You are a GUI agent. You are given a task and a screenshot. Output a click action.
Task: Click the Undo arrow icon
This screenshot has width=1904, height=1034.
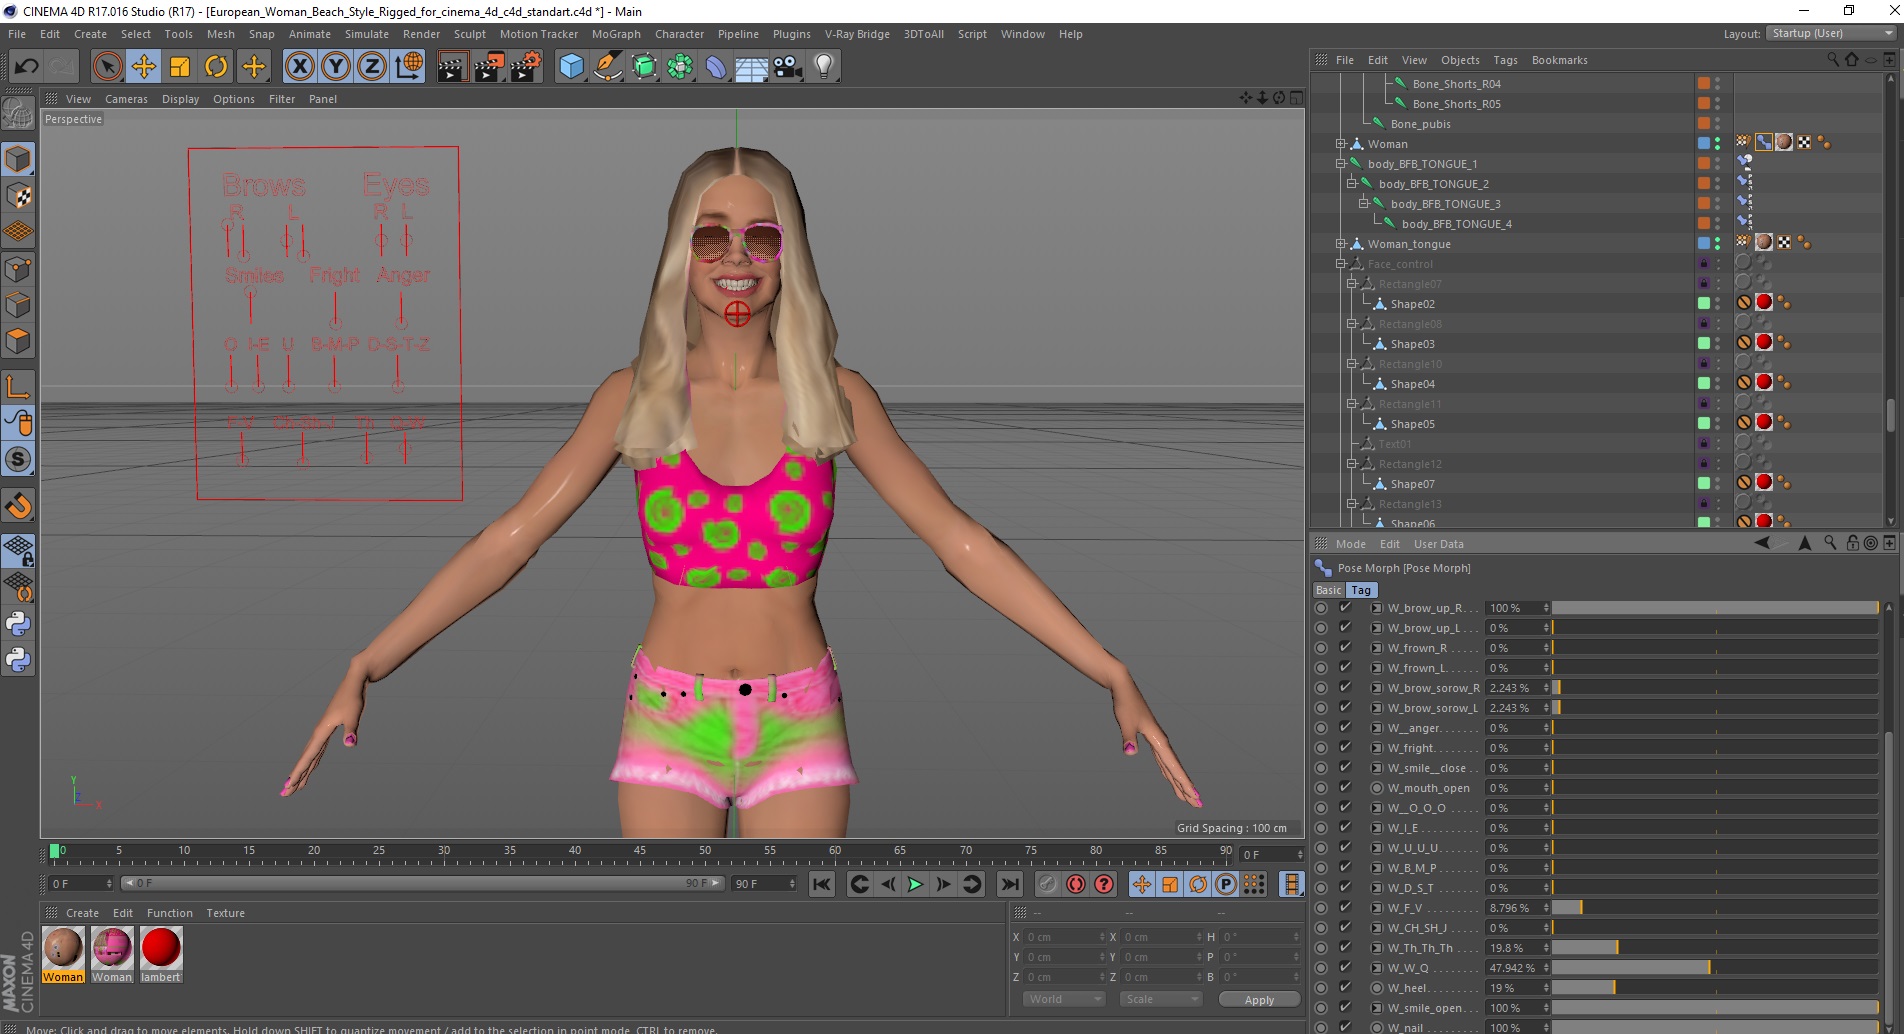point(26,67)
